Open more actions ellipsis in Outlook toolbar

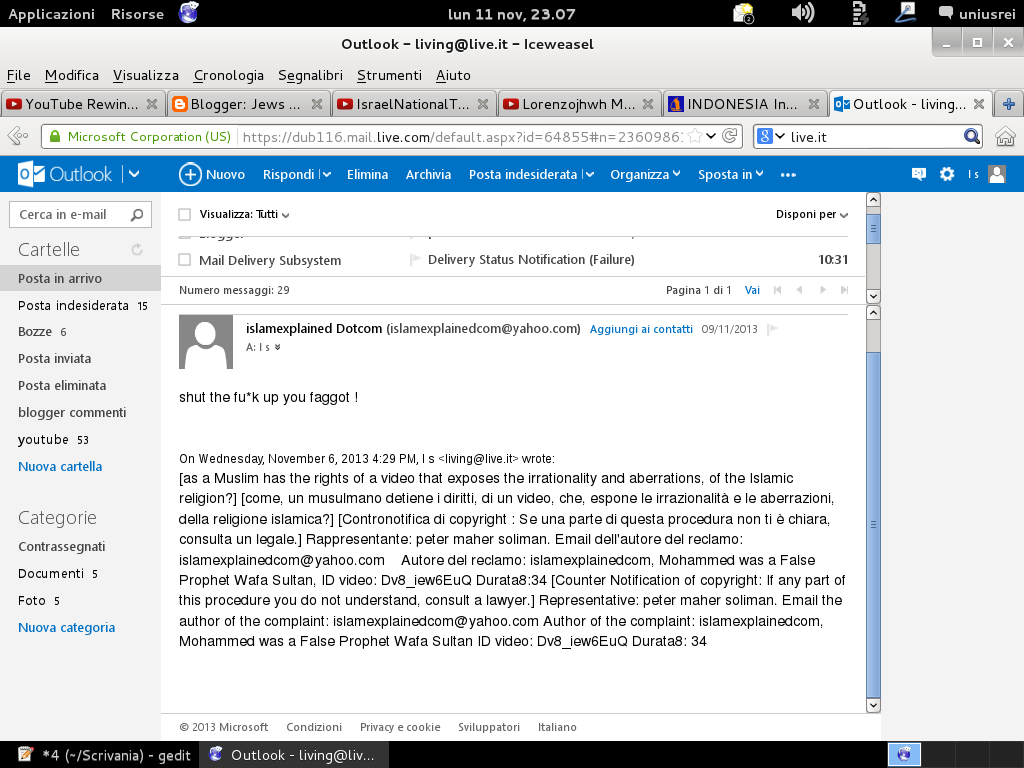pos(788,174)
